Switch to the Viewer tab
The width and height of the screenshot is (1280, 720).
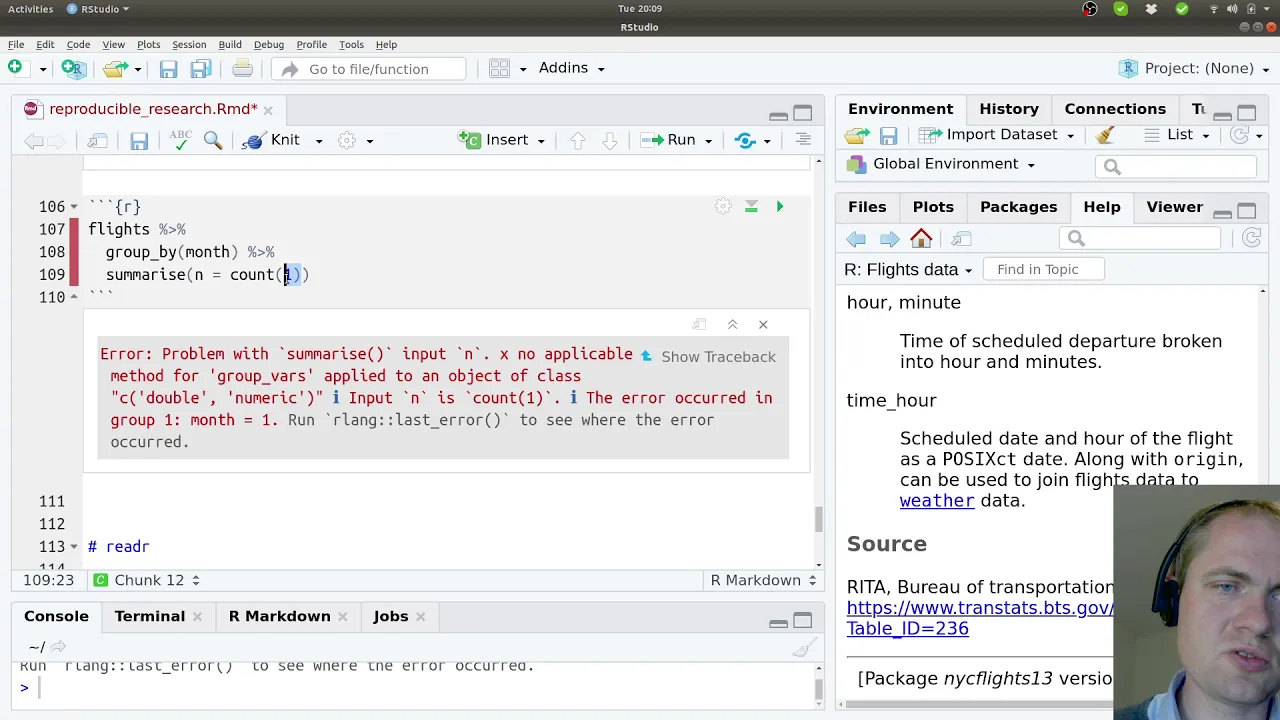pyautogui.click(x=1174, y=207)
